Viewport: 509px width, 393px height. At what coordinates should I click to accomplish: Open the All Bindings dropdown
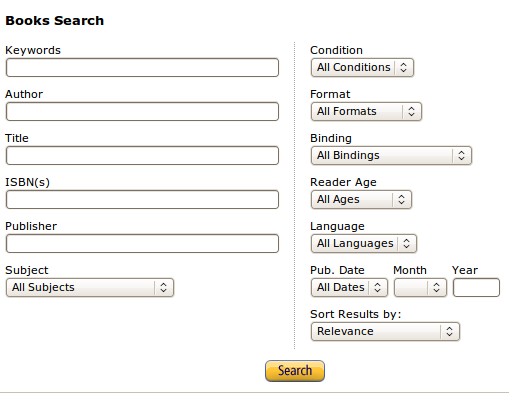(391, 156)
